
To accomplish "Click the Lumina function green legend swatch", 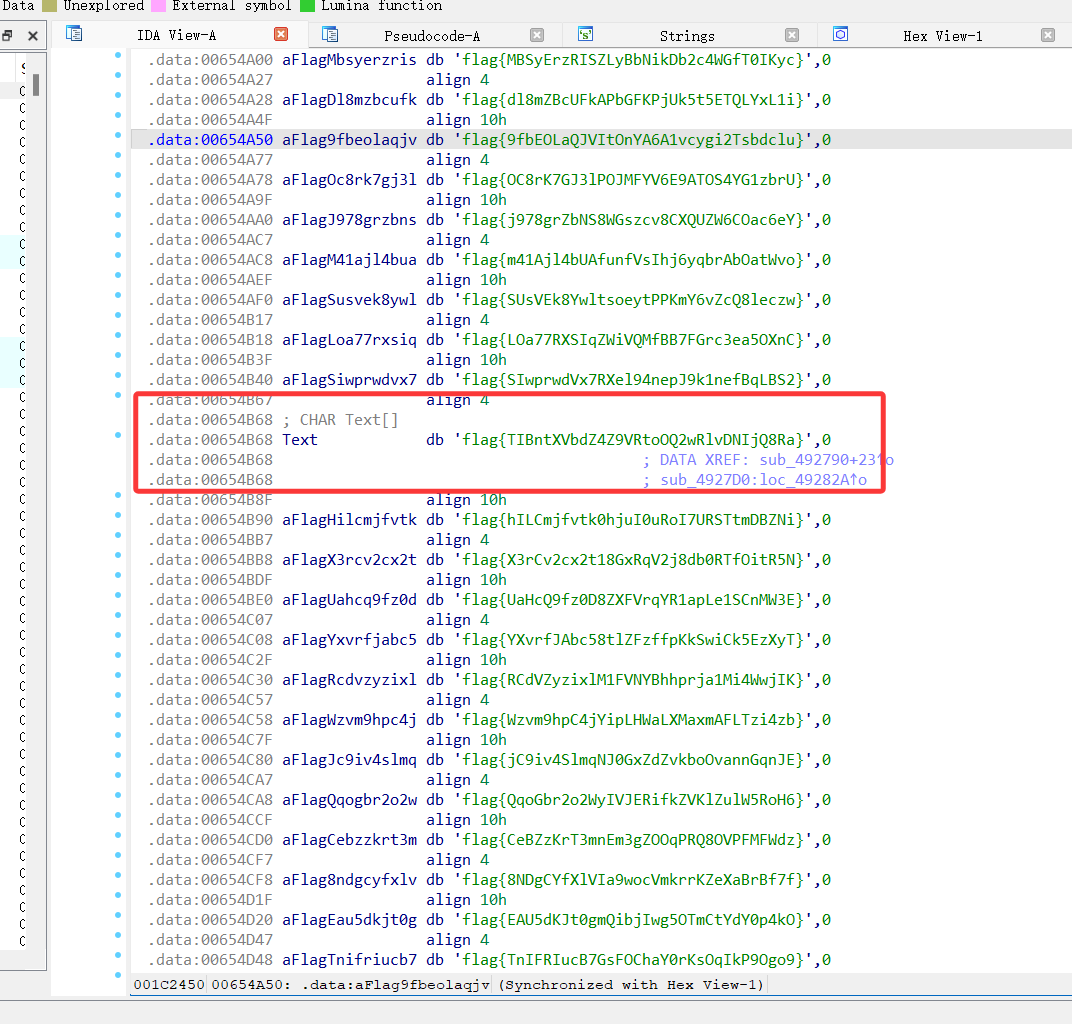I will [307, 6].
